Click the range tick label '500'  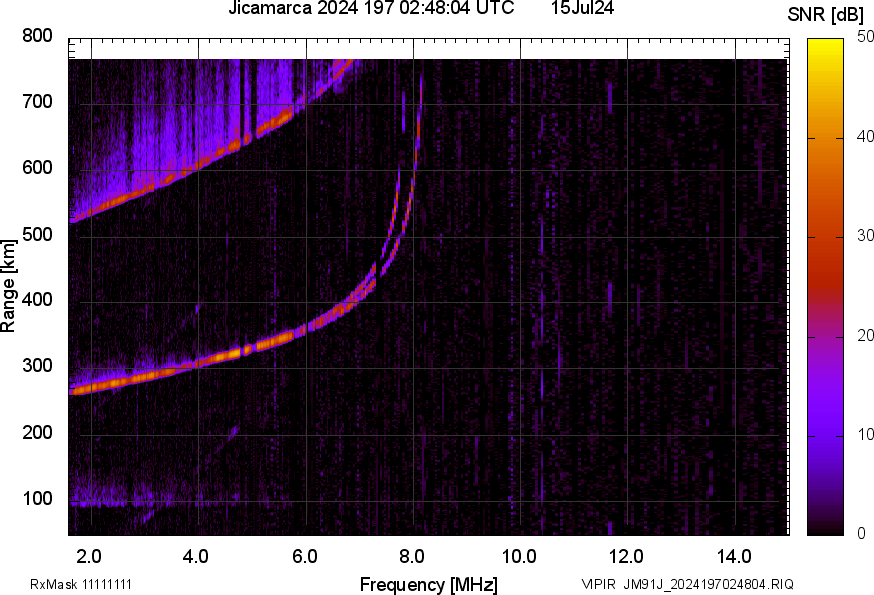click(x=37, y=234)
